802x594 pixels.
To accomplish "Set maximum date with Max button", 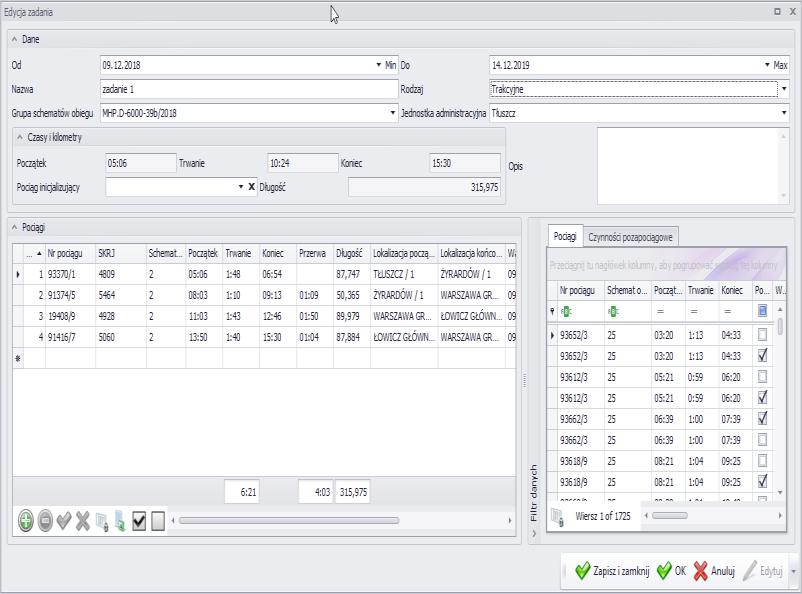I will click(781, 65).
